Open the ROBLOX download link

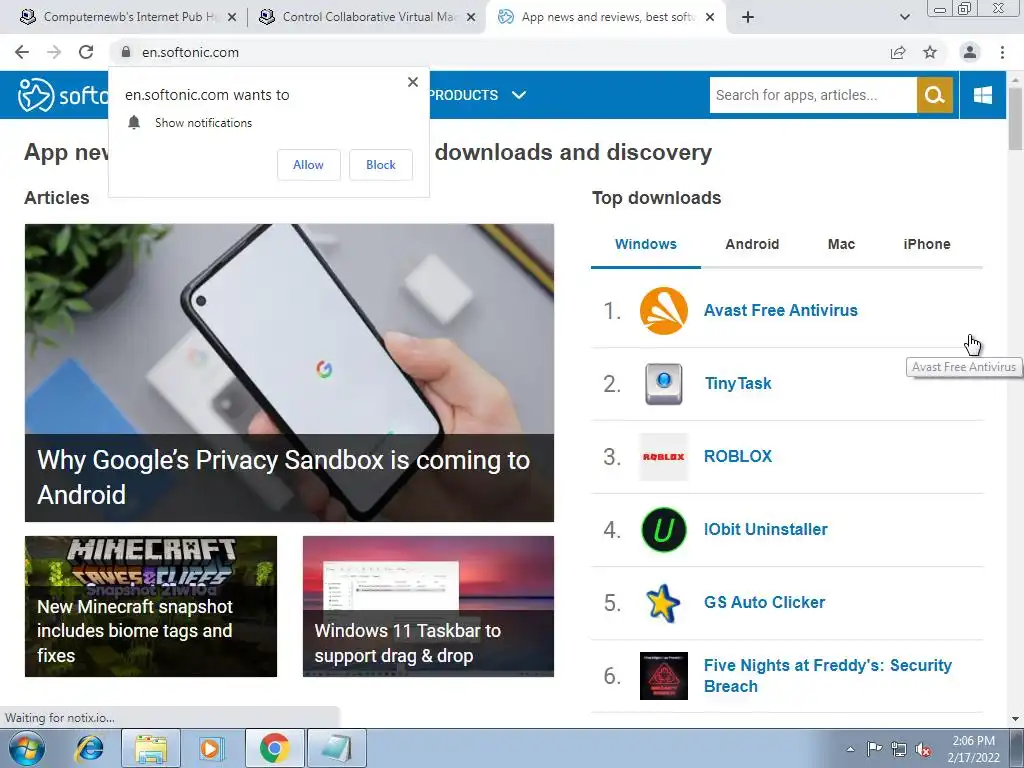point(738,456)
